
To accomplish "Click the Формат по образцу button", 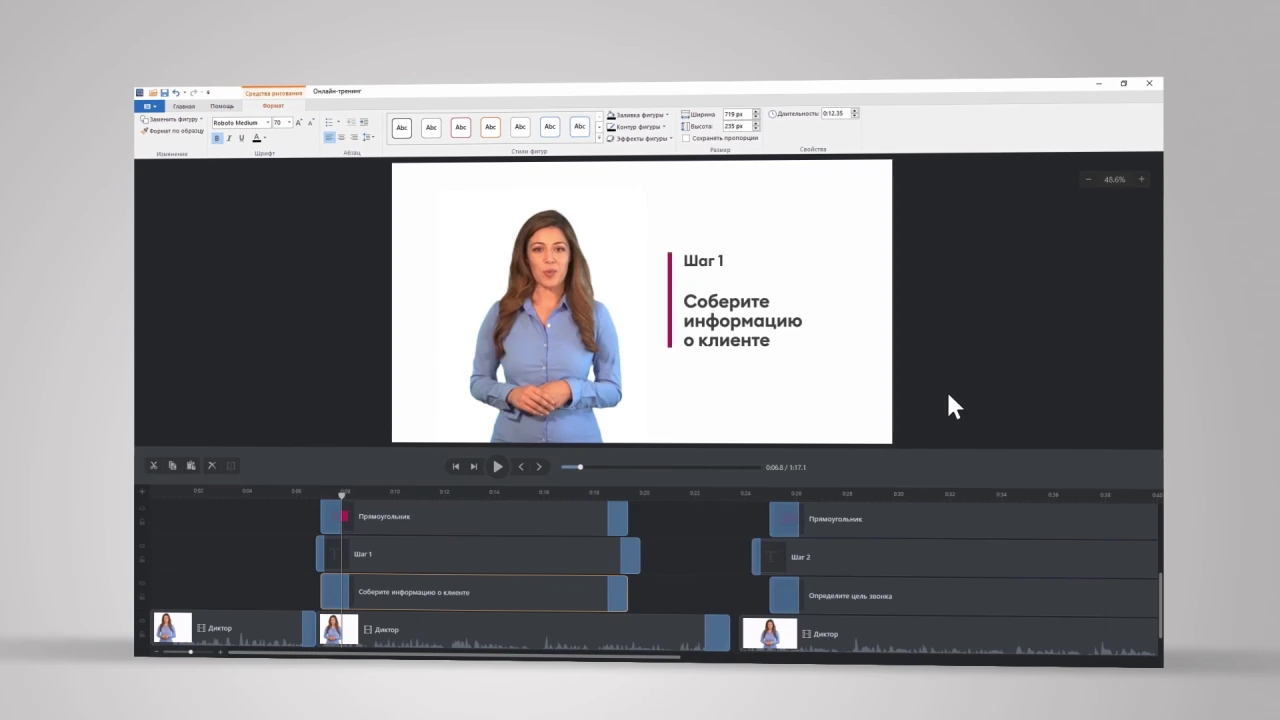I will coord(172,131).
